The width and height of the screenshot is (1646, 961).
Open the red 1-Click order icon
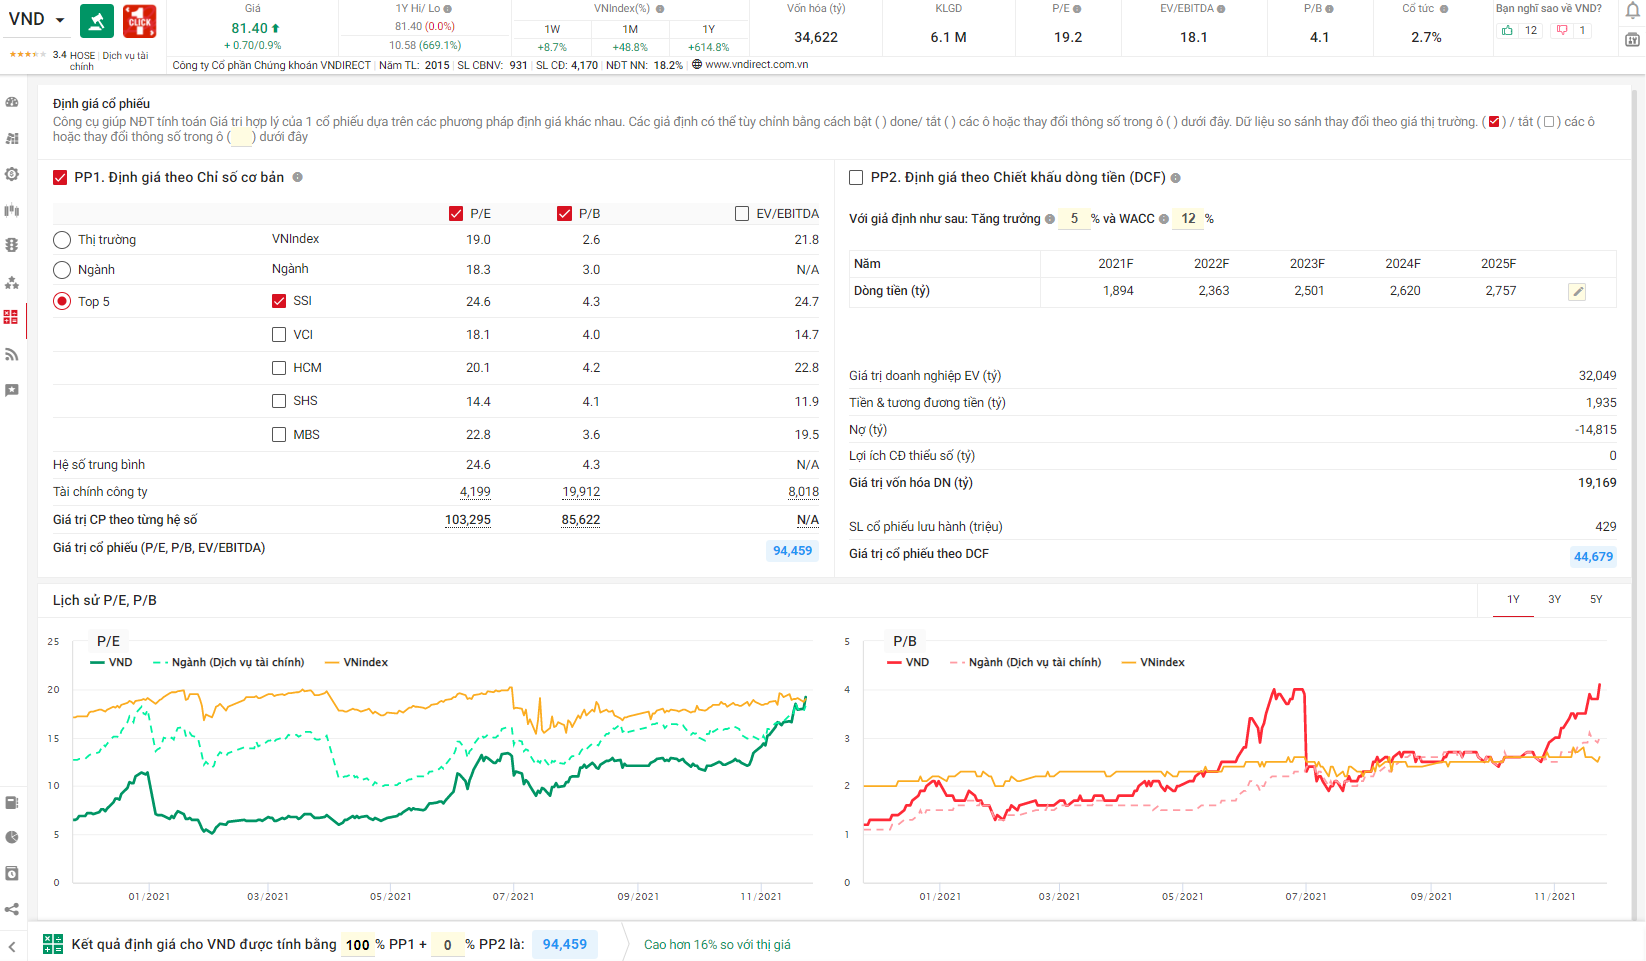pos(140,21)
